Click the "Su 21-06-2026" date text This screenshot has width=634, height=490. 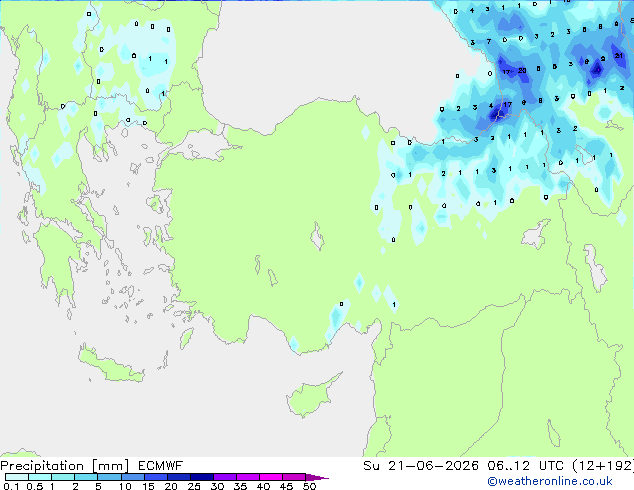[421, 466]
